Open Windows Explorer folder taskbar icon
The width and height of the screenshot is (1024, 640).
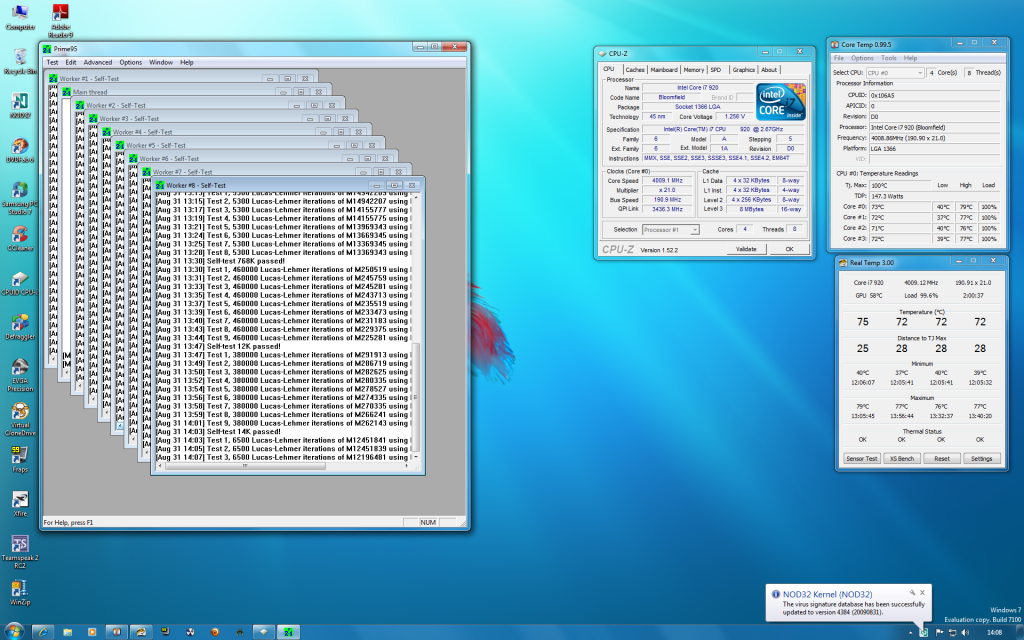67,632
